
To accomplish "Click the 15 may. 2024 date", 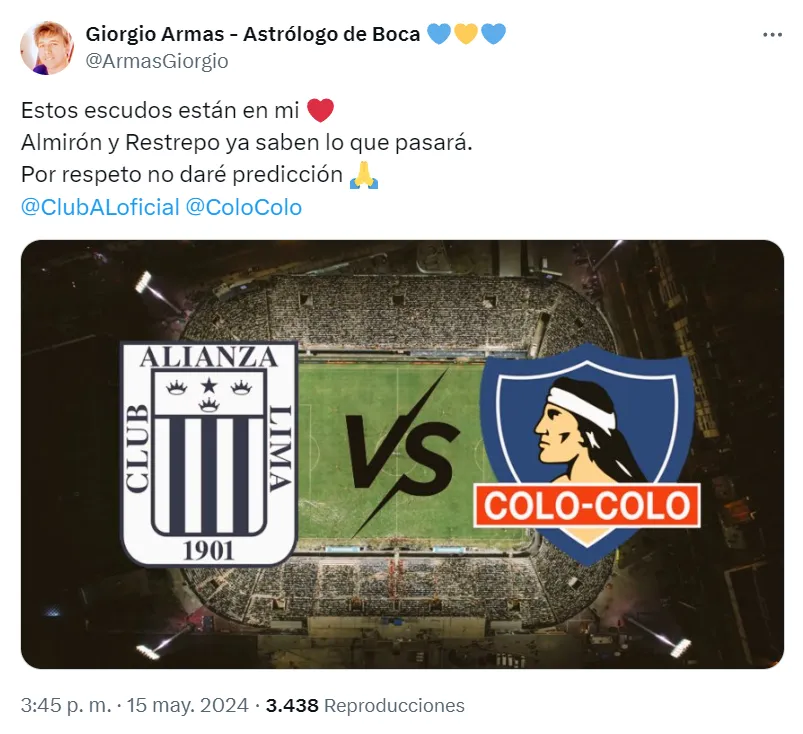I will [x=187, y=705].
